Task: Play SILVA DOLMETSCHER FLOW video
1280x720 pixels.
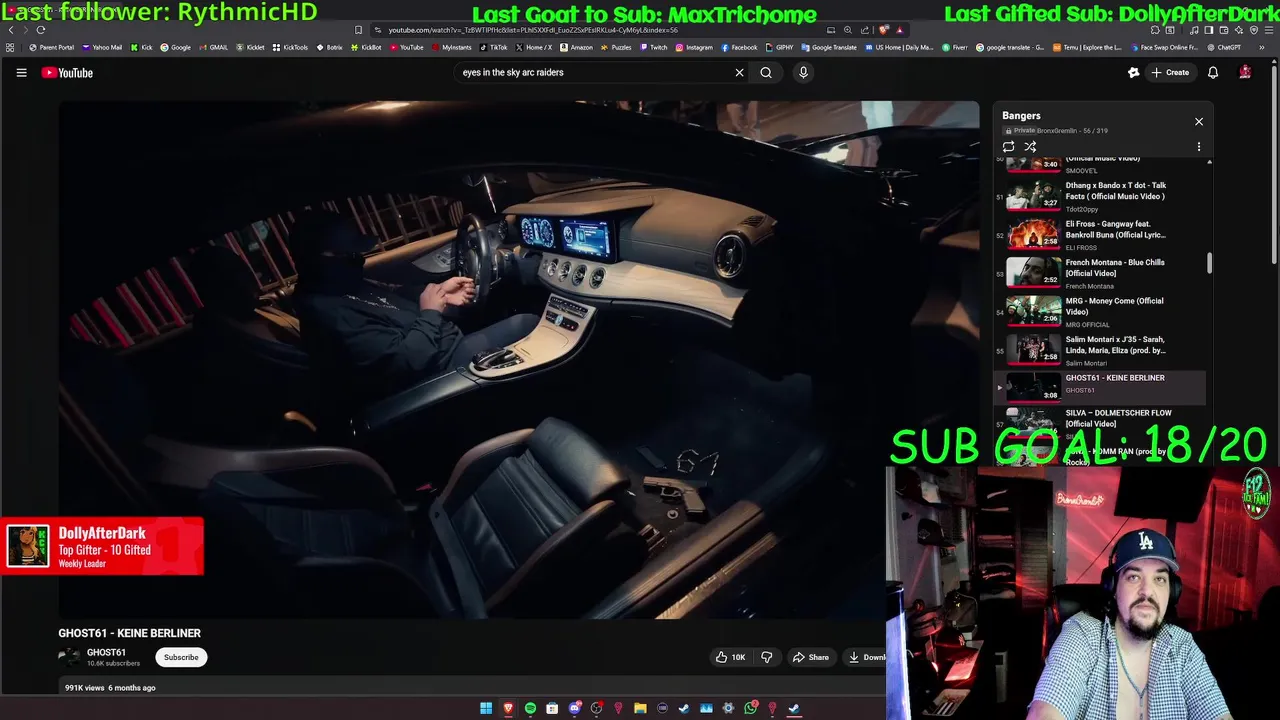Action: [x=1100, y=424]
